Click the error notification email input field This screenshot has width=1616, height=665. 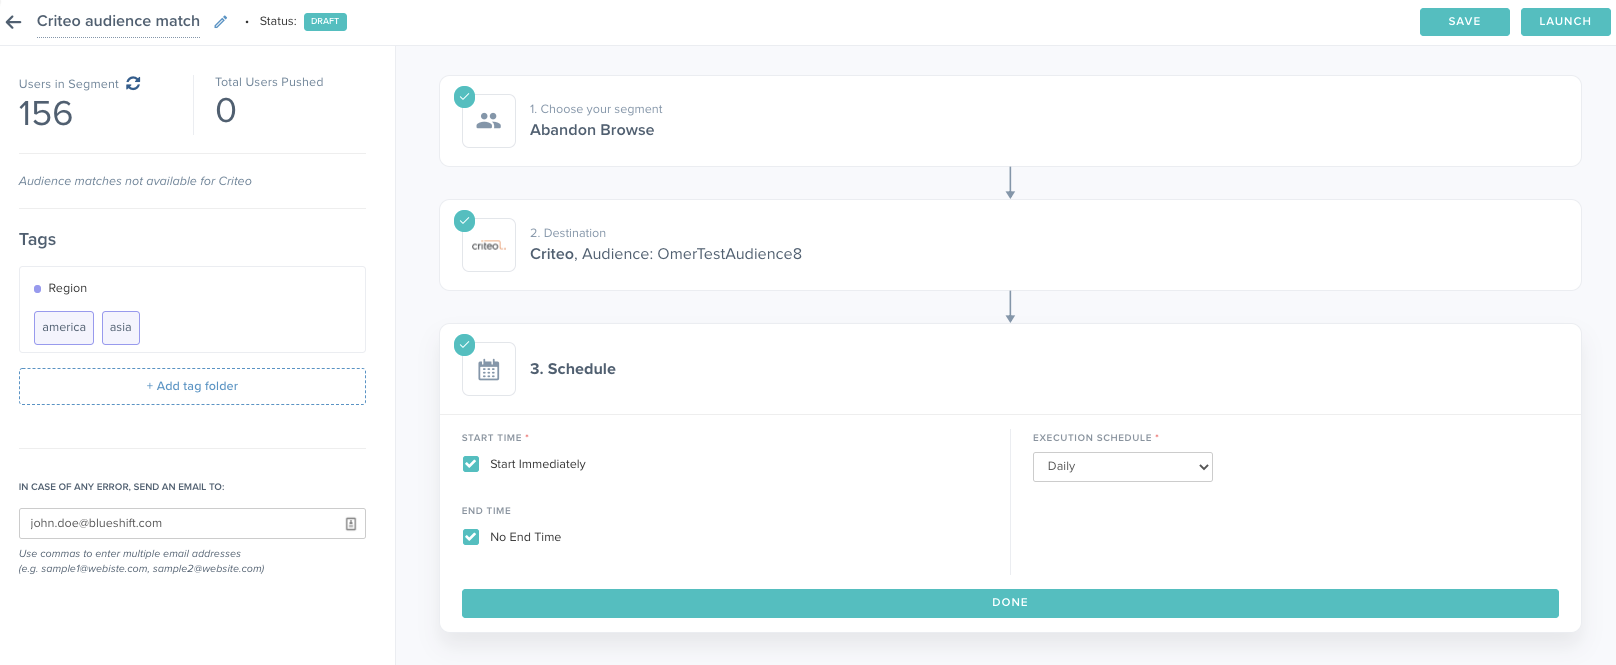pos(192,524)
